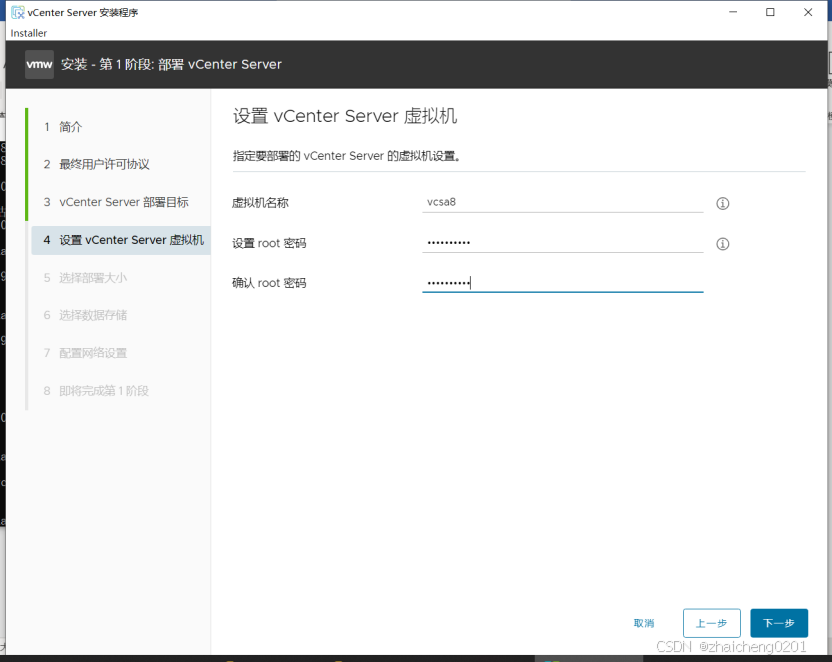Select step 4 设置 vCenter Server 虚拟机

click(x=121, y=240)
